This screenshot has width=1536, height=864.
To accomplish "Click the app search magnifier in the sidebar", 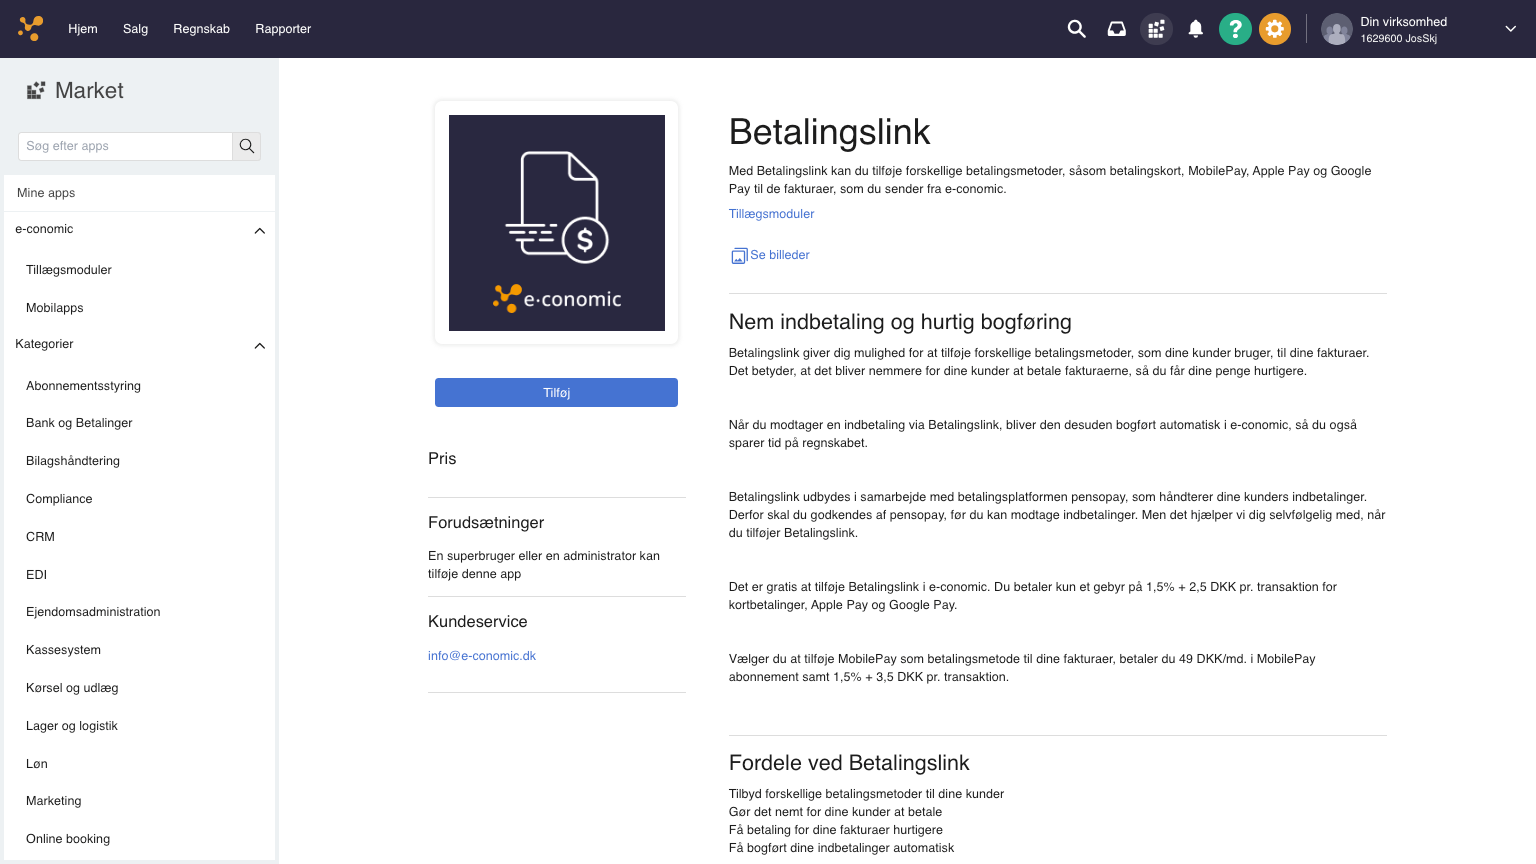I will (x=246, y=146).
